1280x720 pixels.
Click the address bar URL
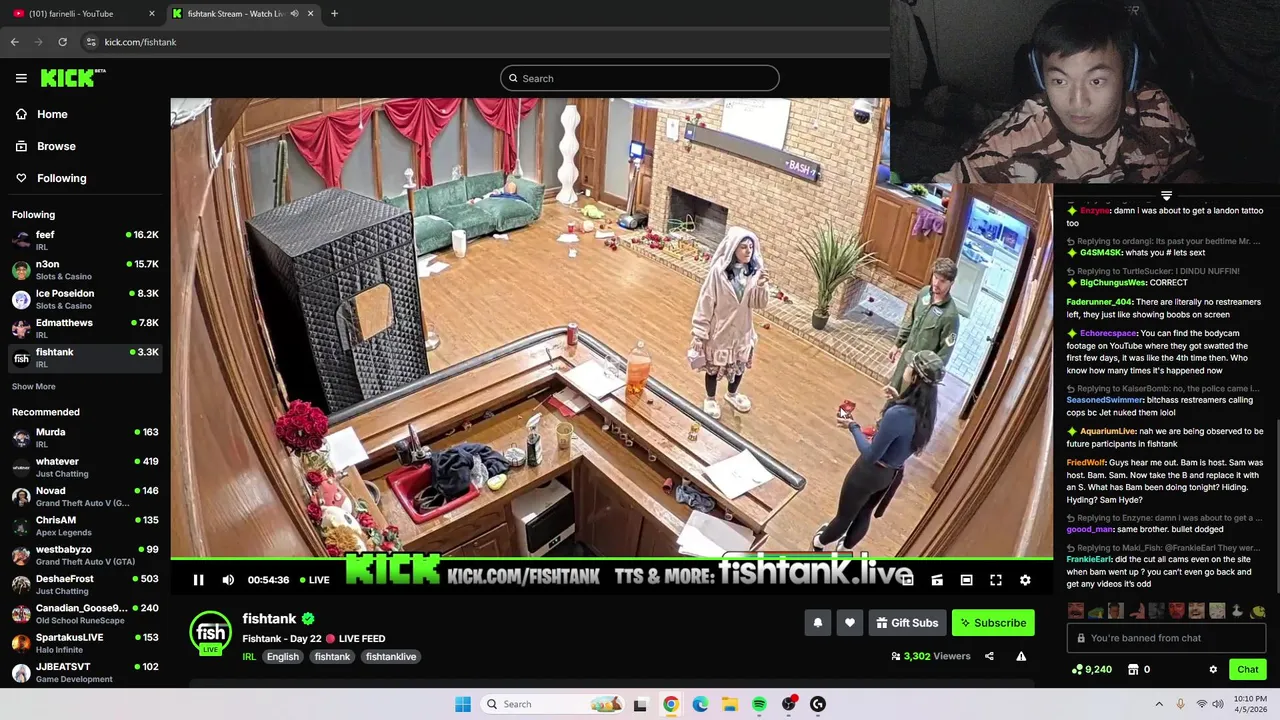pyautogui.click(x=140, y=42)
